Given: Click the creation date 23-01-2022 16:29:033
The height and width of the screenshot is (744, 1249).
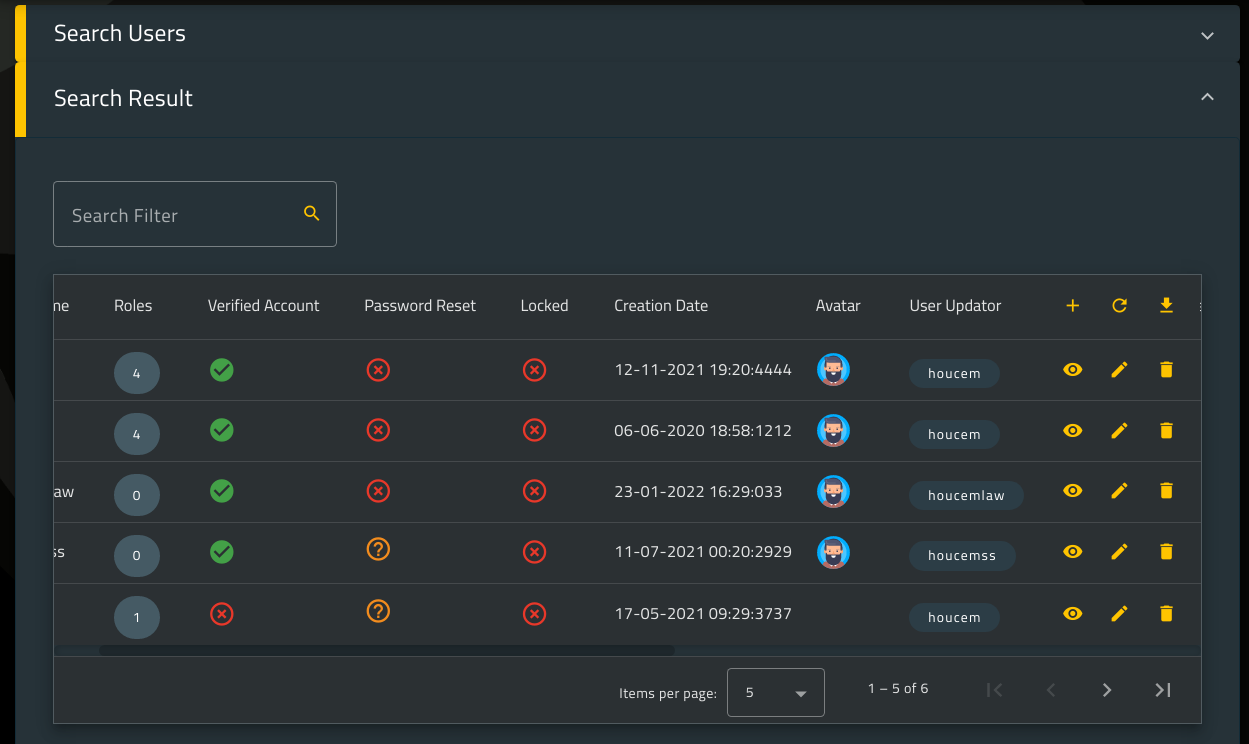Looking at the screenshot, I should click(x=698, y=491).
